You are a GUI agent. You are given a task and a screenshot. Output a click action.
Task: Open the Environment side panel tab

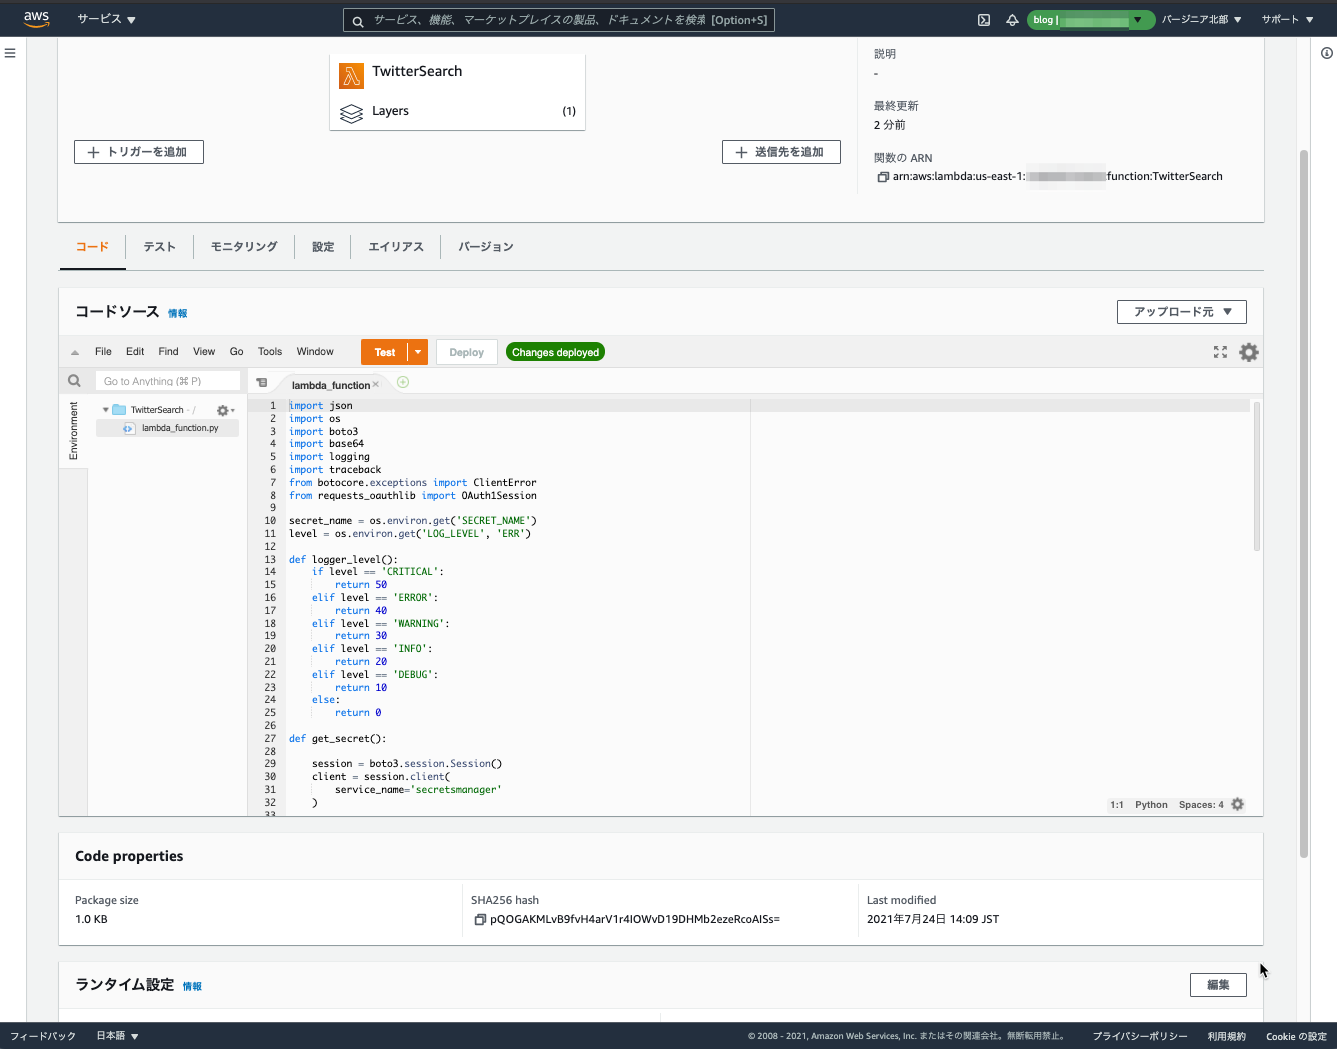click(x=73, y=431)
